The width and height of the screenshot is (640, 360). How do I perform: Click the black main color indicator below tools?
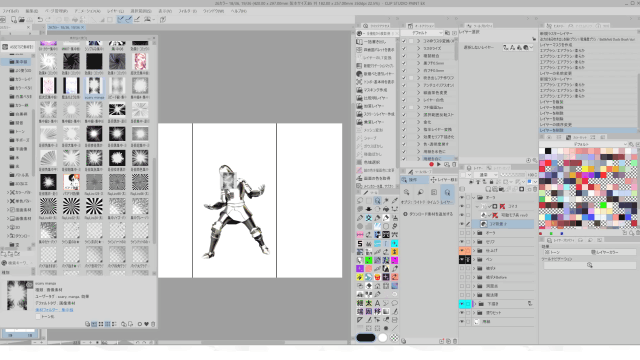coord(365,338)
